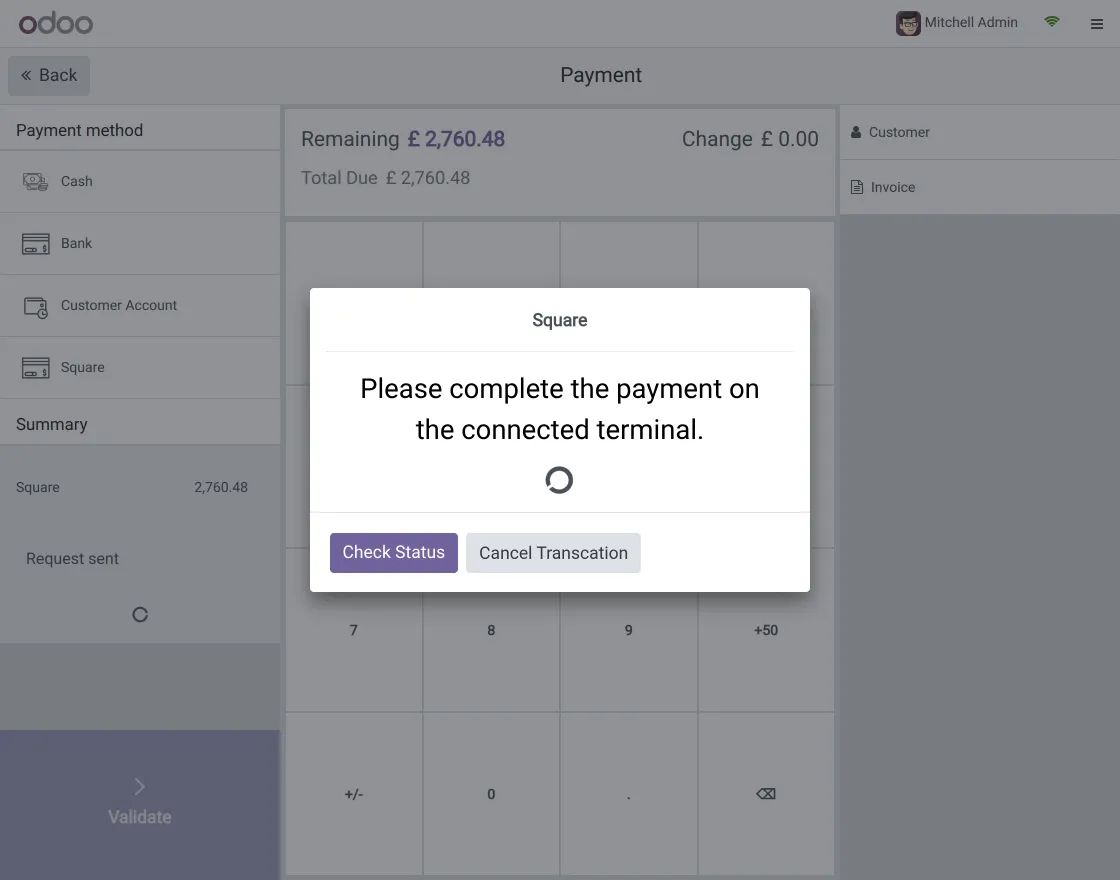Screen dimensions: 1120x880
Task: Click the Back button
Action: coord(48,75)
